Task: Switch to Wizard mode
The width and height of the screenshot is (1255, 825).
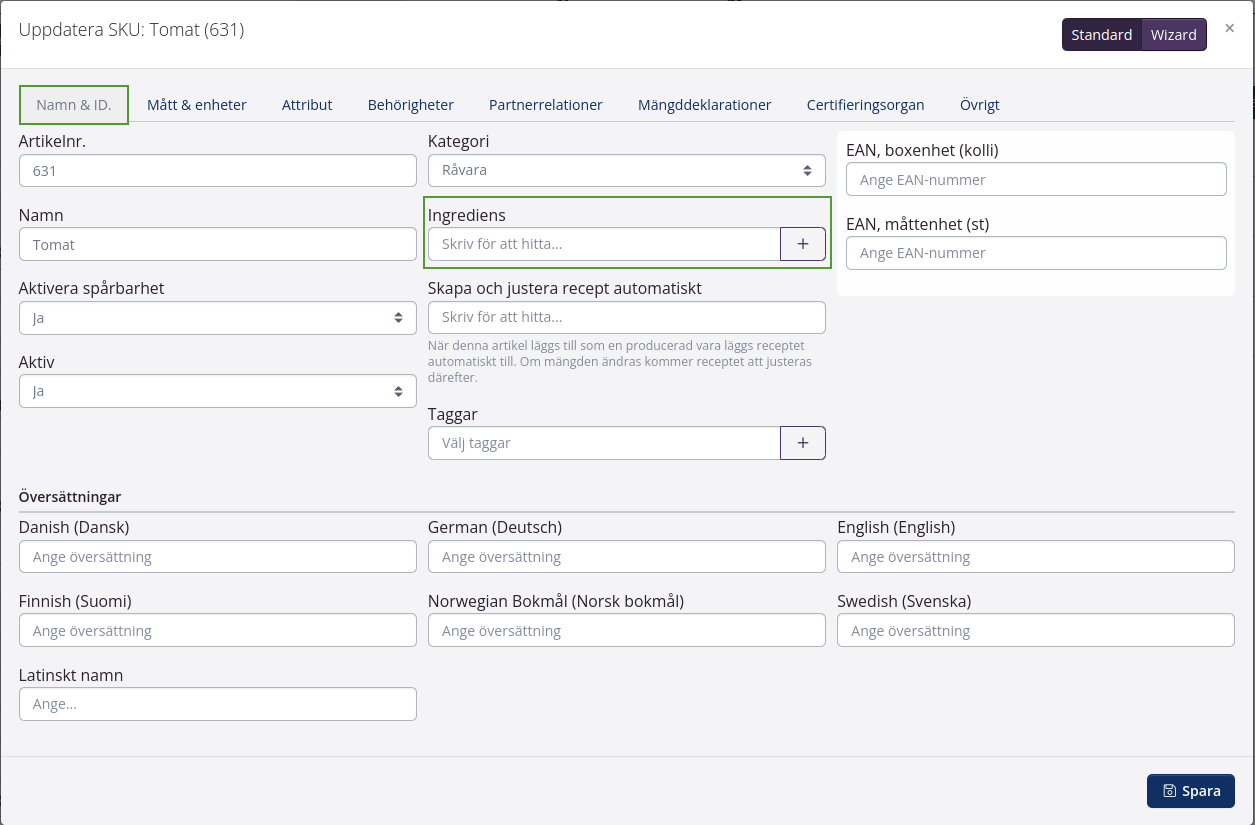Action: [x=1173, y=35]
